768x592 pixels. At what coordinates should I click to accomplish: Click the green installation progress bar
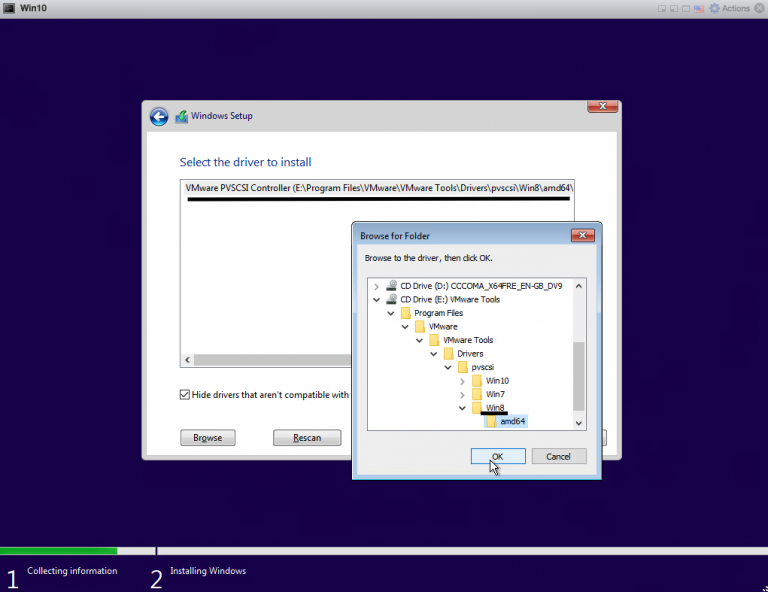(59, 551)
